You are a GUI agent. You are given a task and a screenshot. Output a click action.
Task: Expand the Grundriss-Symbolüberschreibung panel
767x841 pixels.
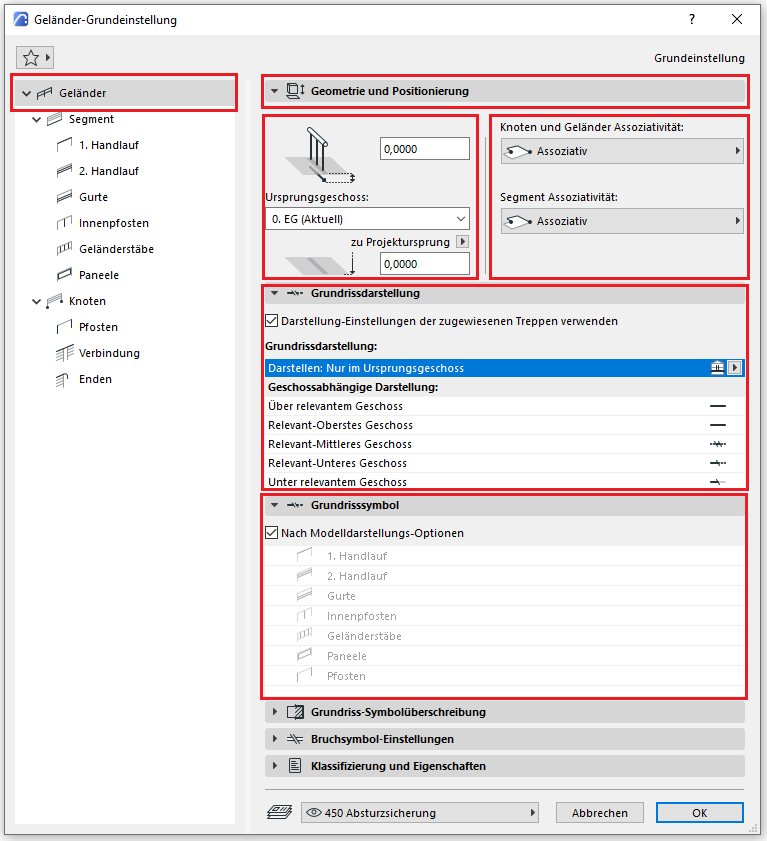pyautogui.click(x=398, y=712)
